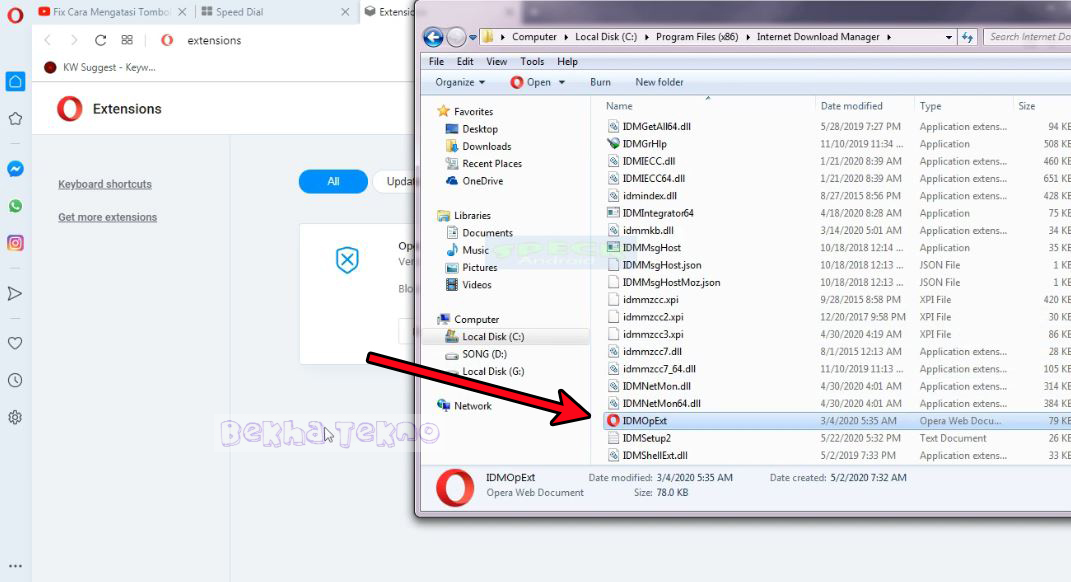Expand the address bar history dropdown

(949, 37)
